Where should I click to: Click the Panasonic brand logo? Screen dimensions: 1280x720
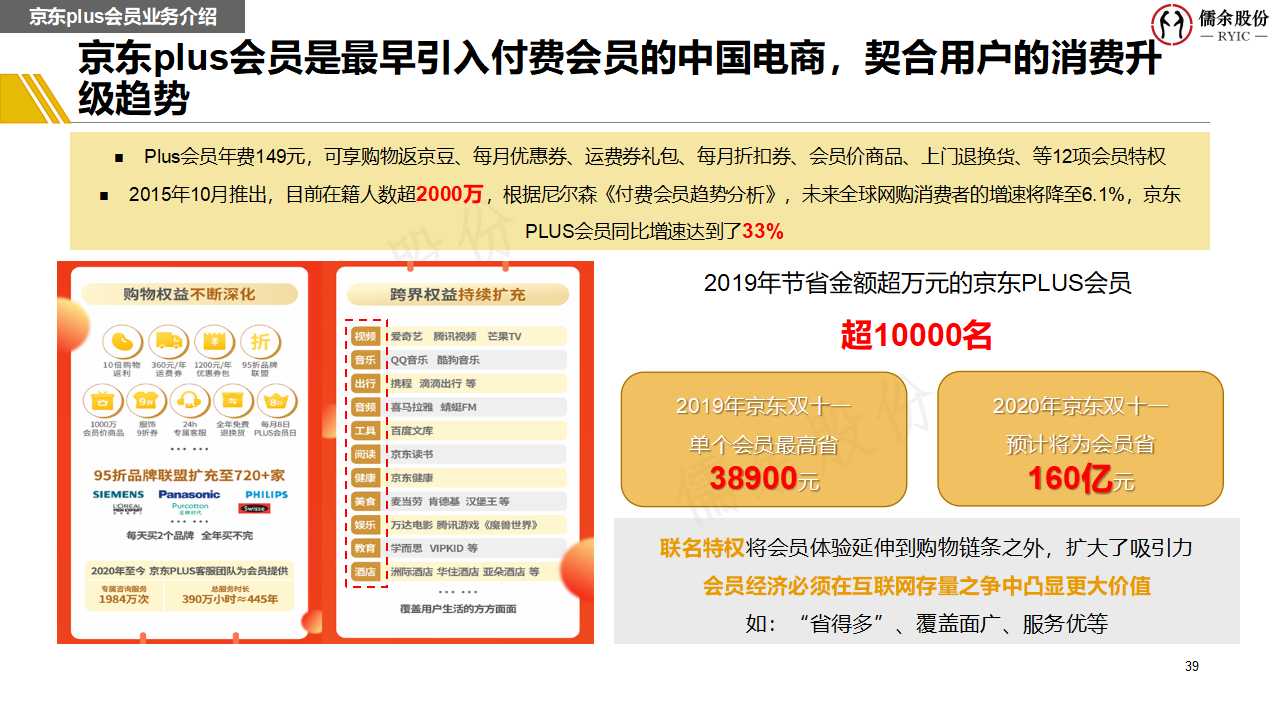189,494
